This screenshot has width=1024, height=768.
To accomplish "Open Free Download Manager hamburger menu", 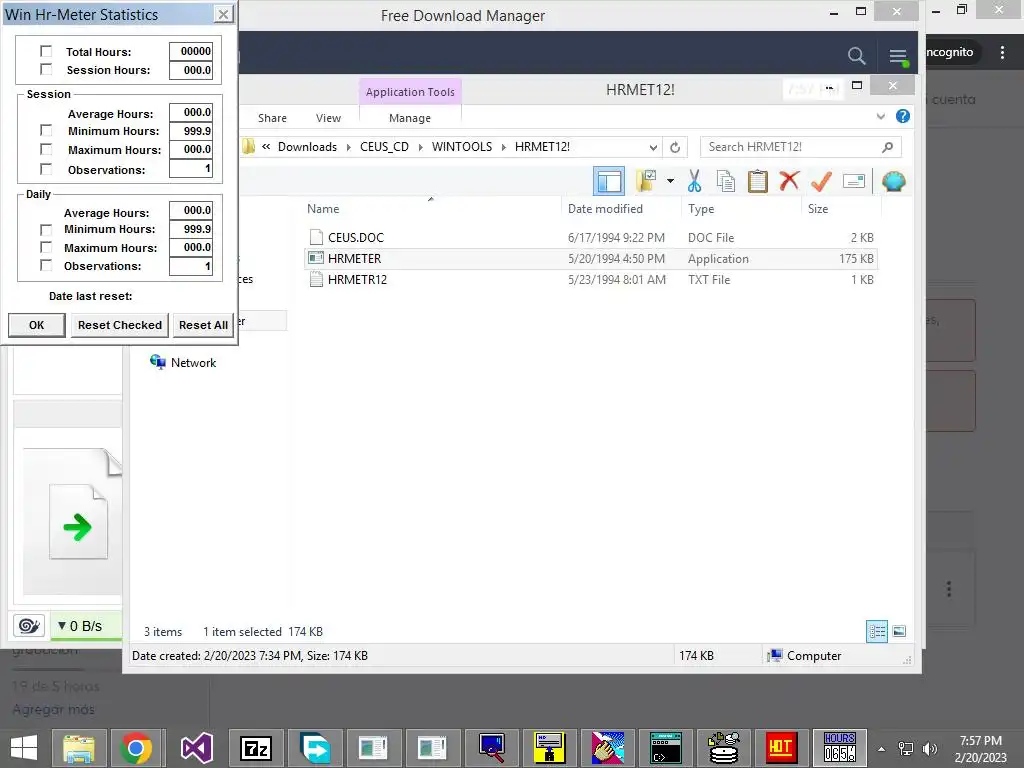I will pos(898,57).
